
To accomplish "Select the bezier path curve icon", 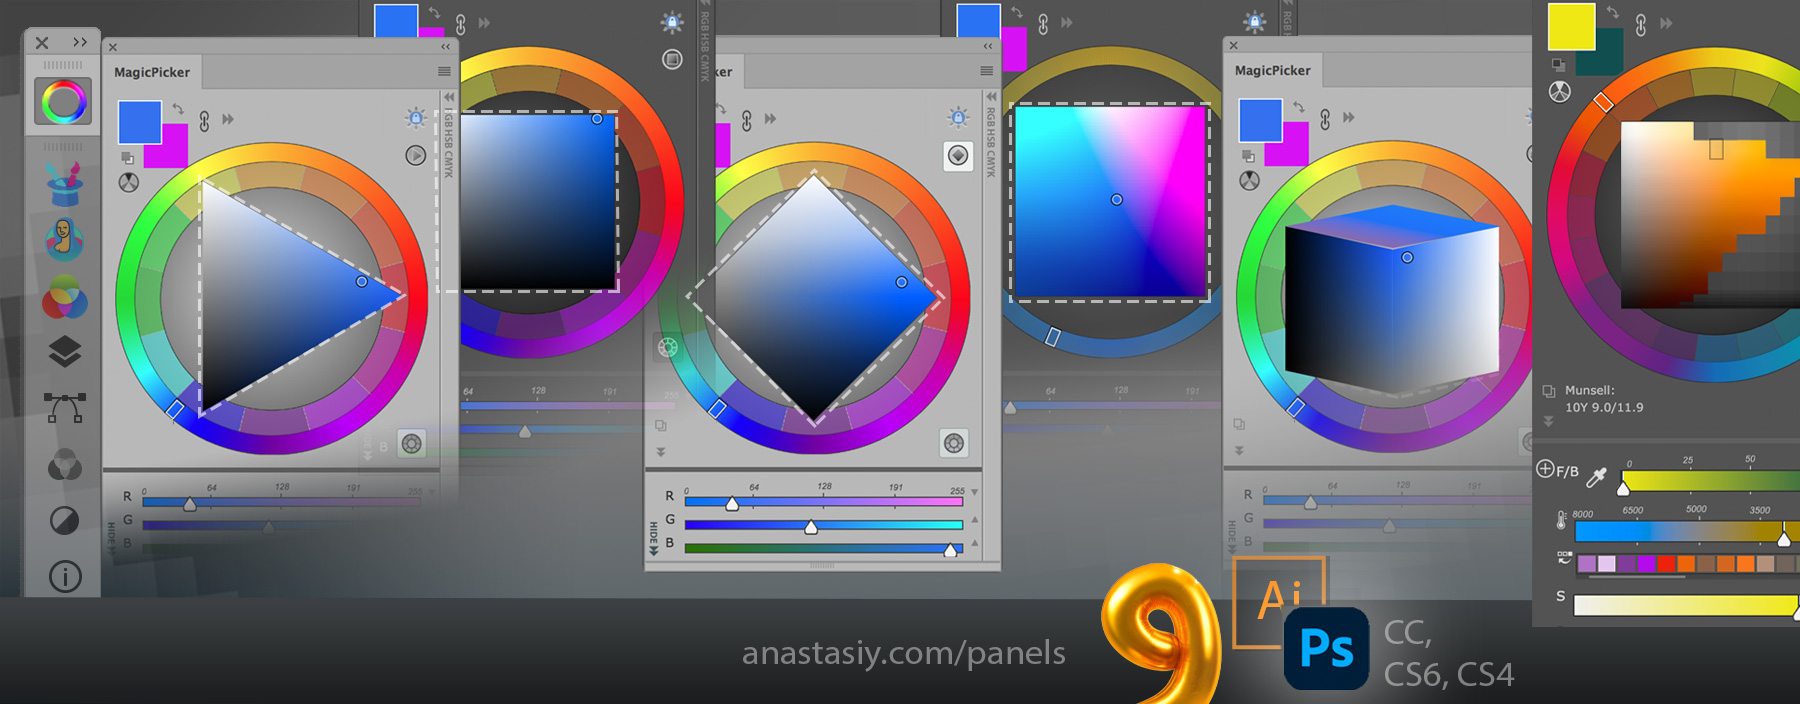I will coord(64,408).
